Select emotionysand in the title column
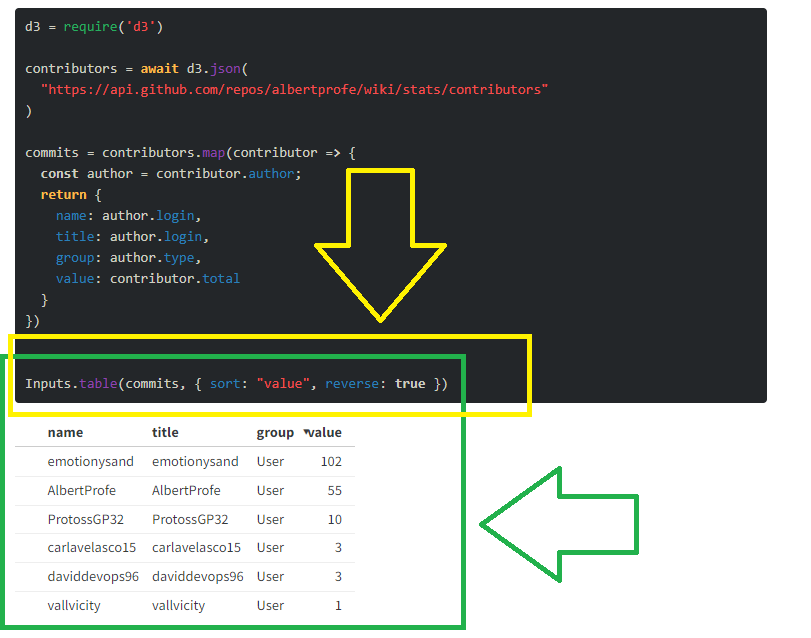The height and width of the screenshot is (638, 811). (195, 462)
